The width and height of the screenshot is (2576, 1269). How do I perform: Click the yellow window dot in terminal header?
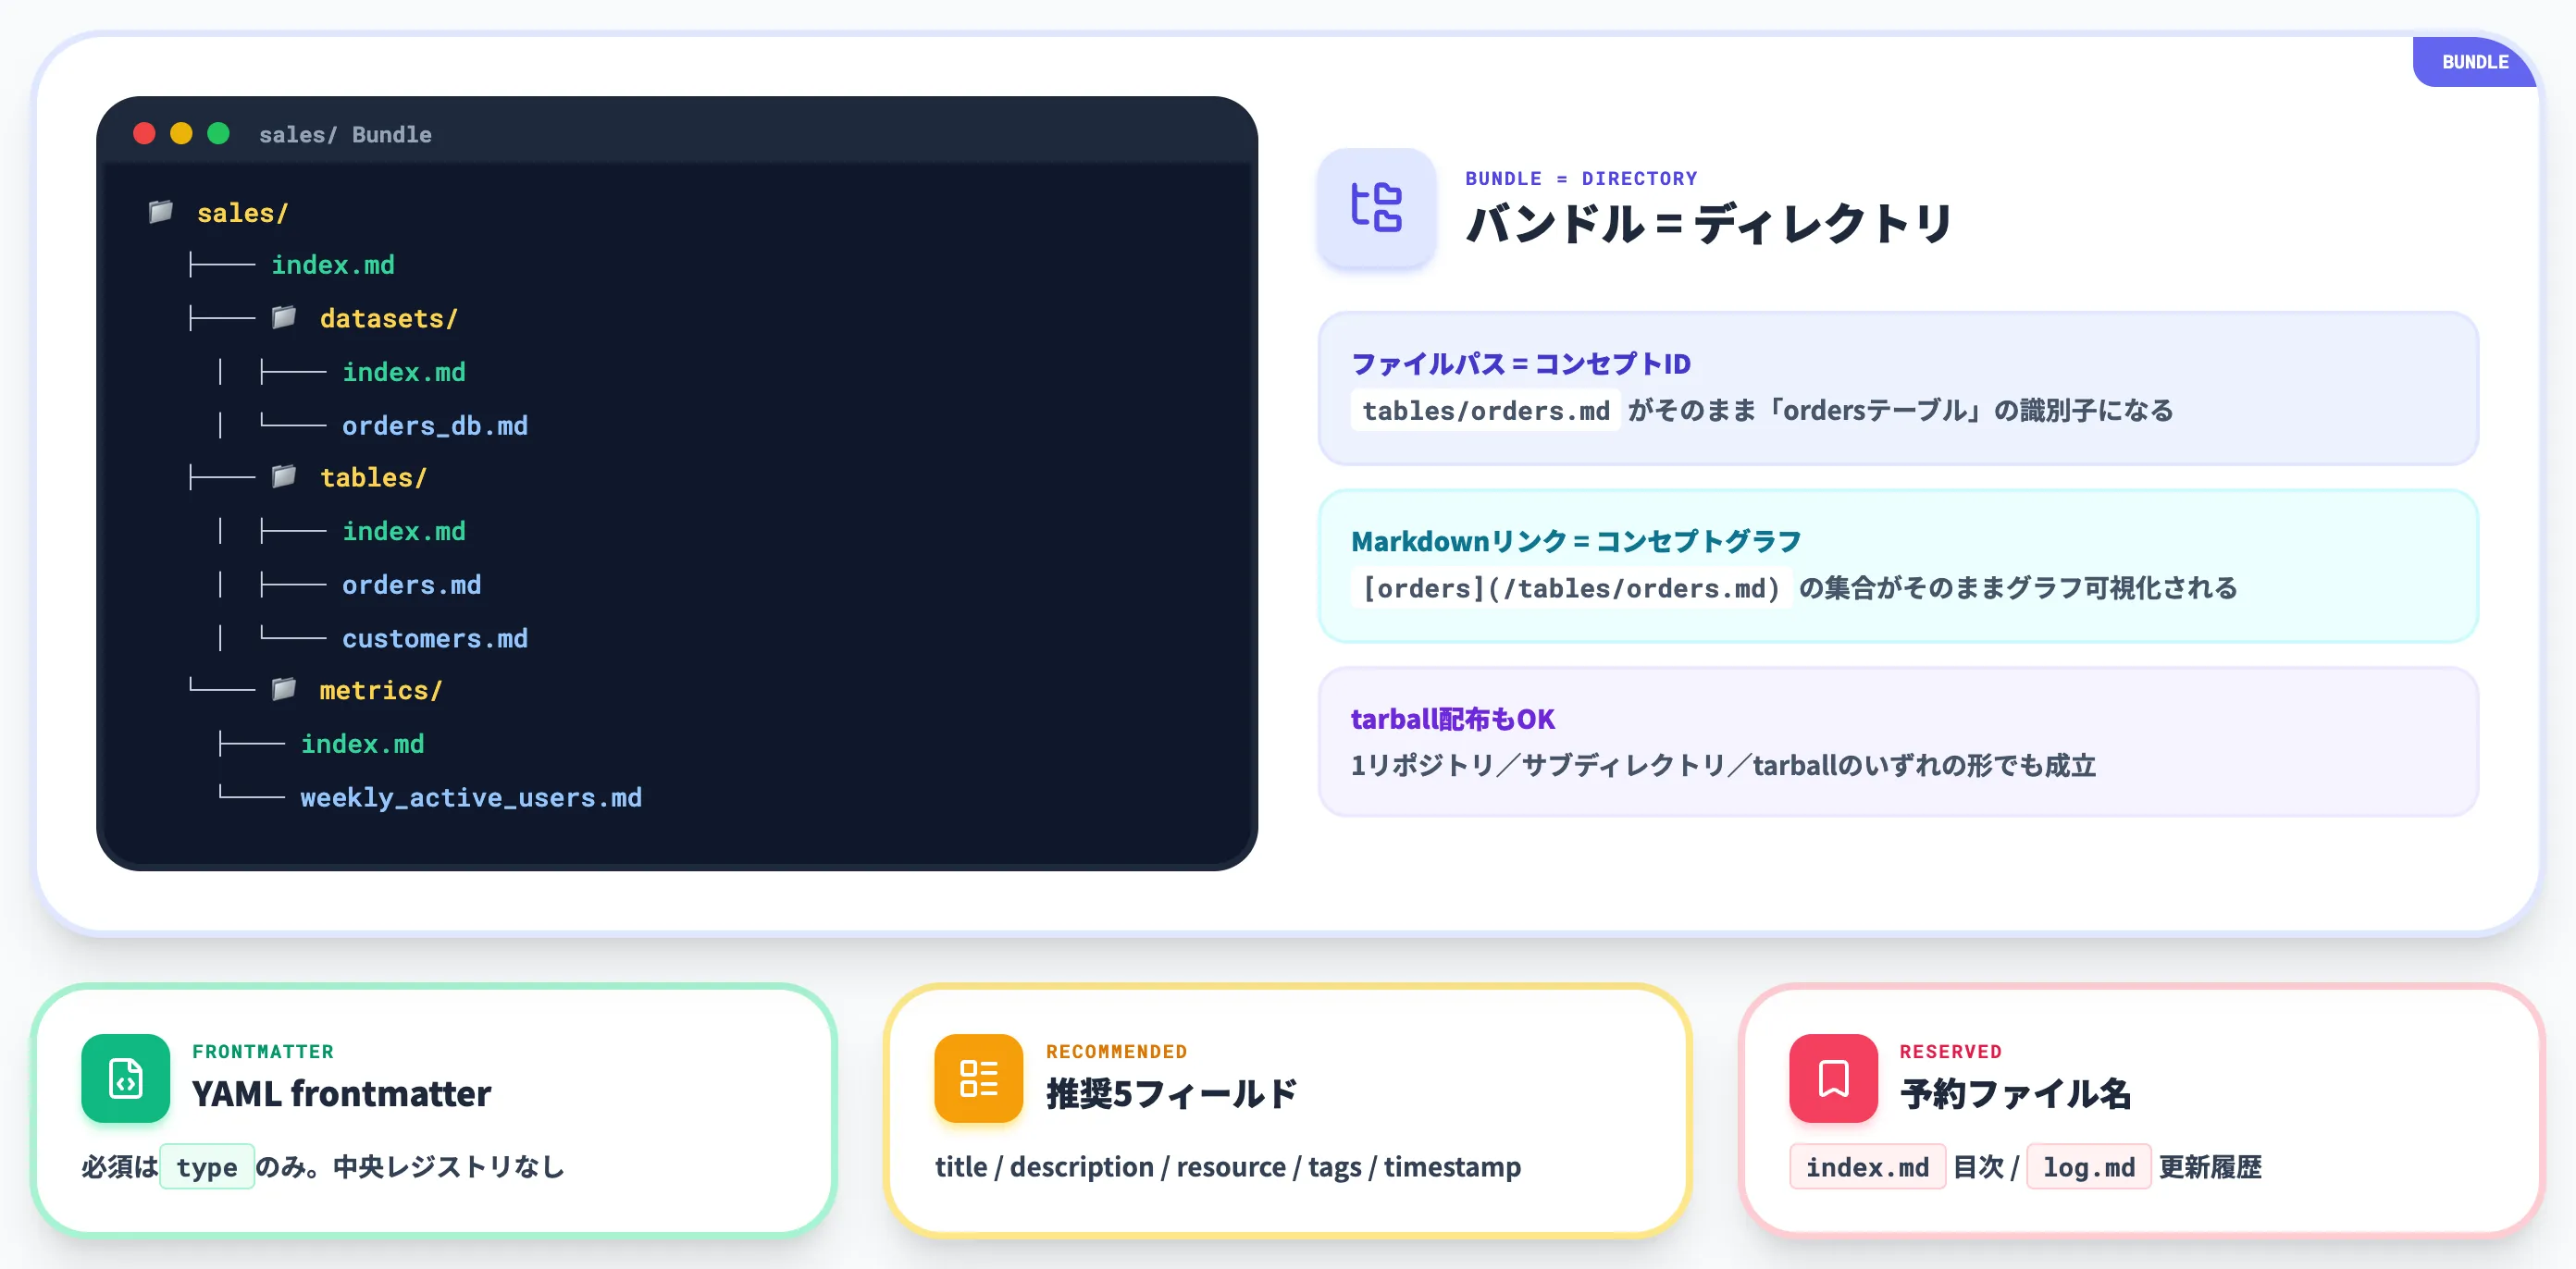pos(181,134)
